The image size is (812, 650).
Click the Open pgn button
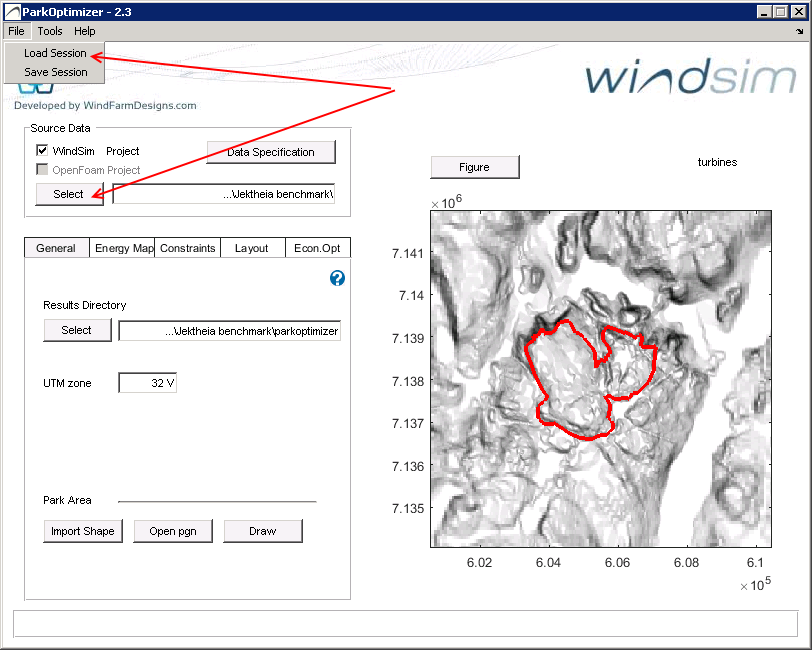173,531
